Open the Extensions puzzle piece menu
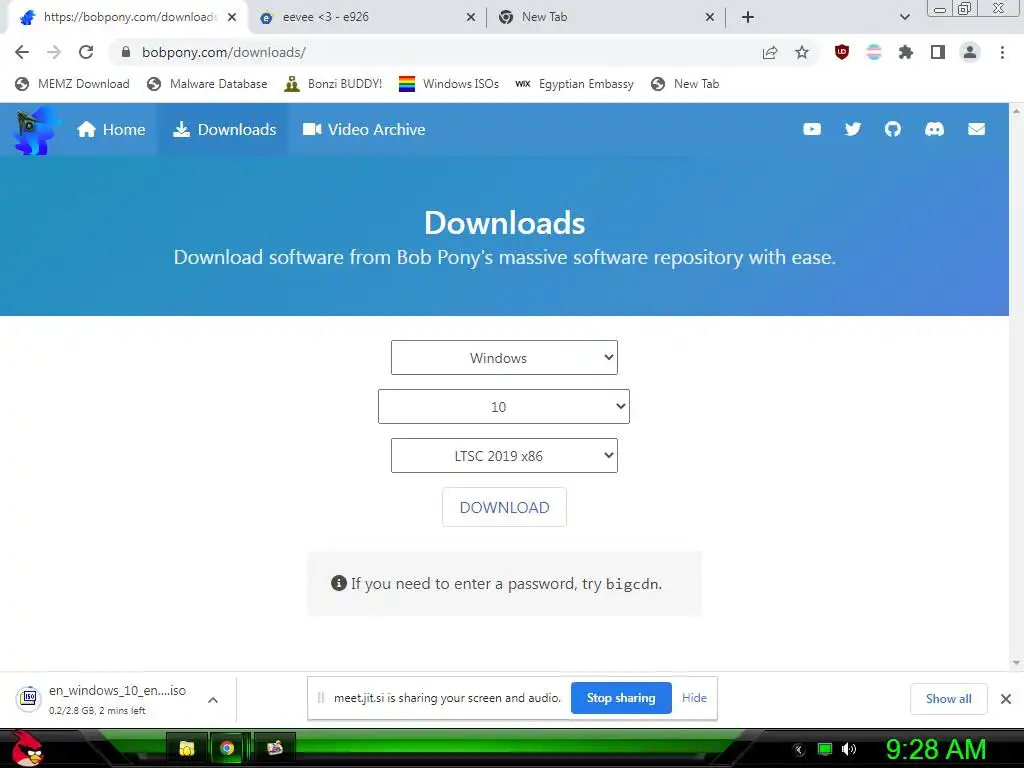The height and width of the screenshot is (768, 1024). click(x=906, y=52)
